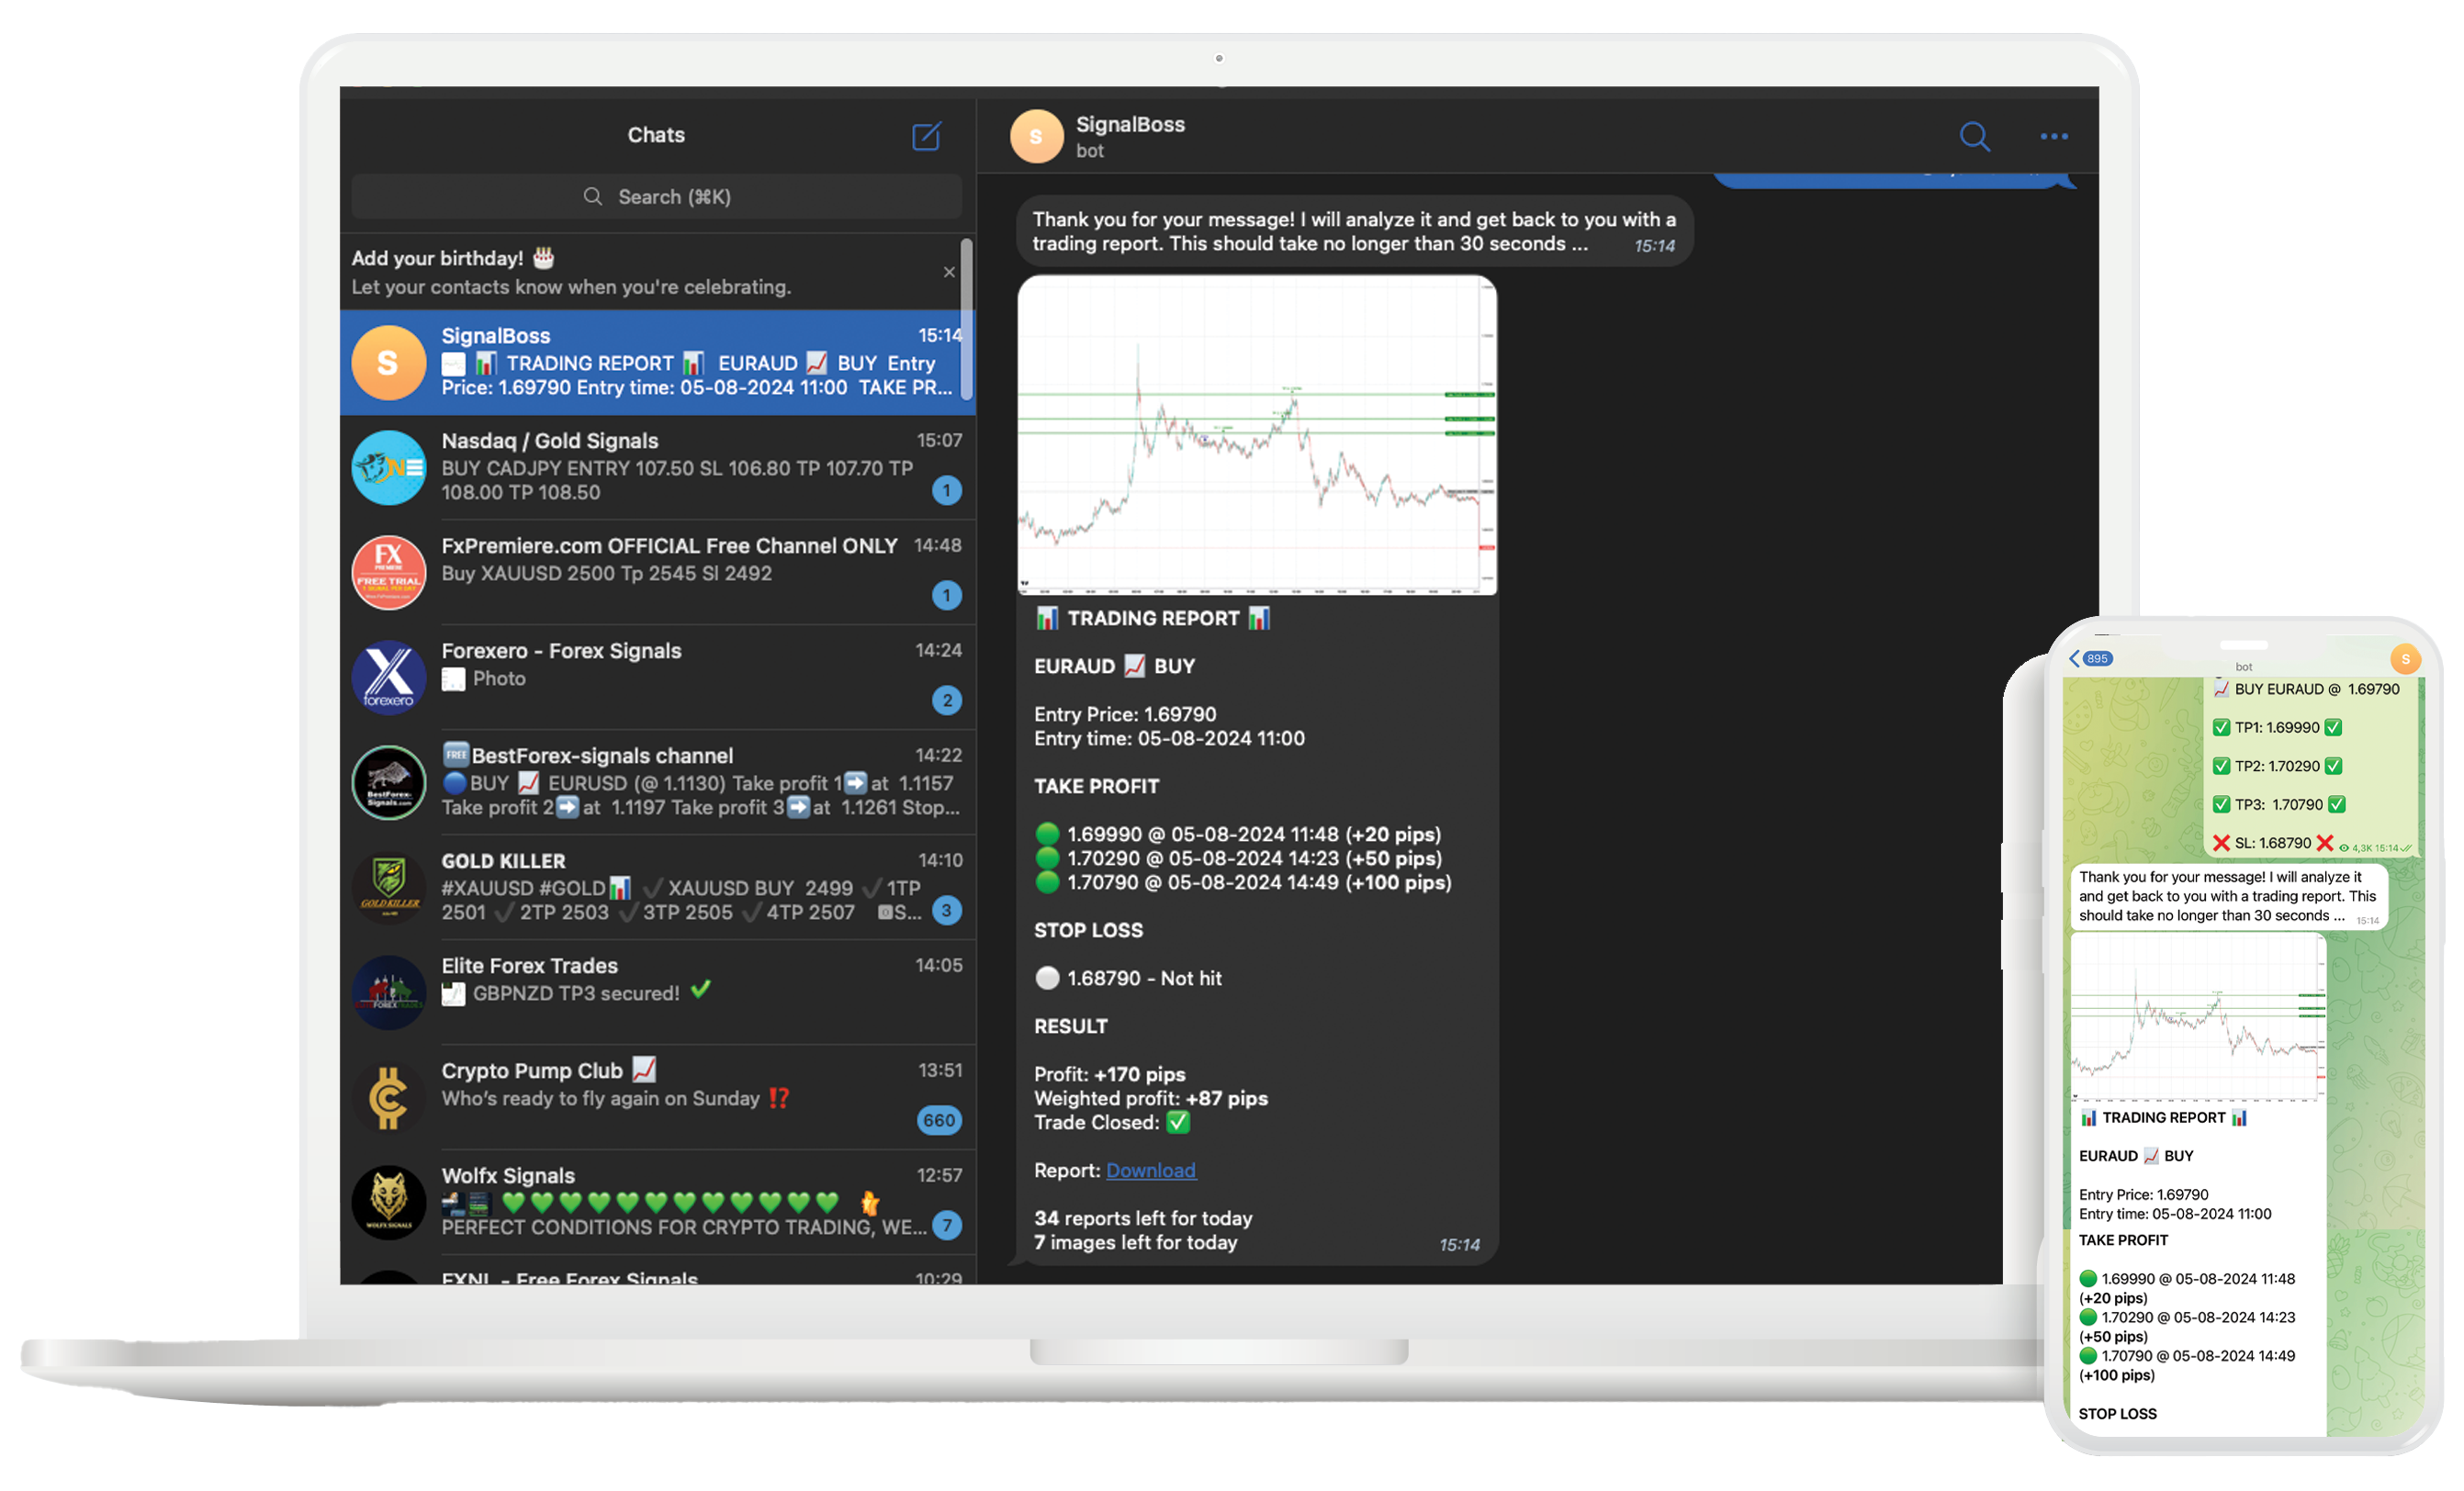This screenshot has width=2464, height=1491.
Task: Open the Crypto Pump Club chat
Action: point(657,1097)
